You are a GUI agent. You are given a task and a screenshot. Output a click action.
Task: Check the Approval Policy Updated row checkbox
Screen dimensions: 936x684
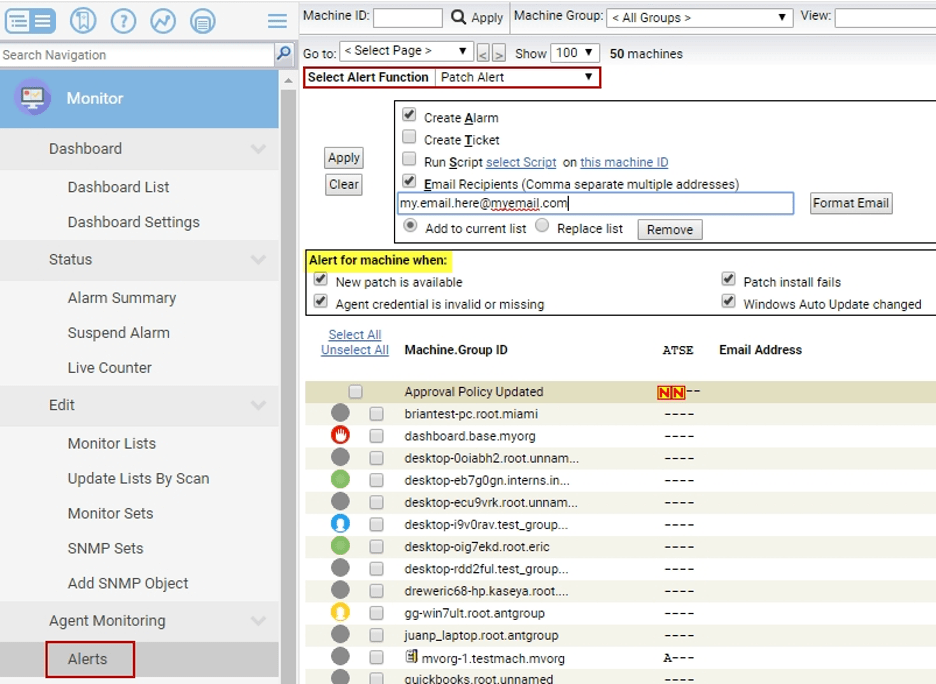(356, 392)
